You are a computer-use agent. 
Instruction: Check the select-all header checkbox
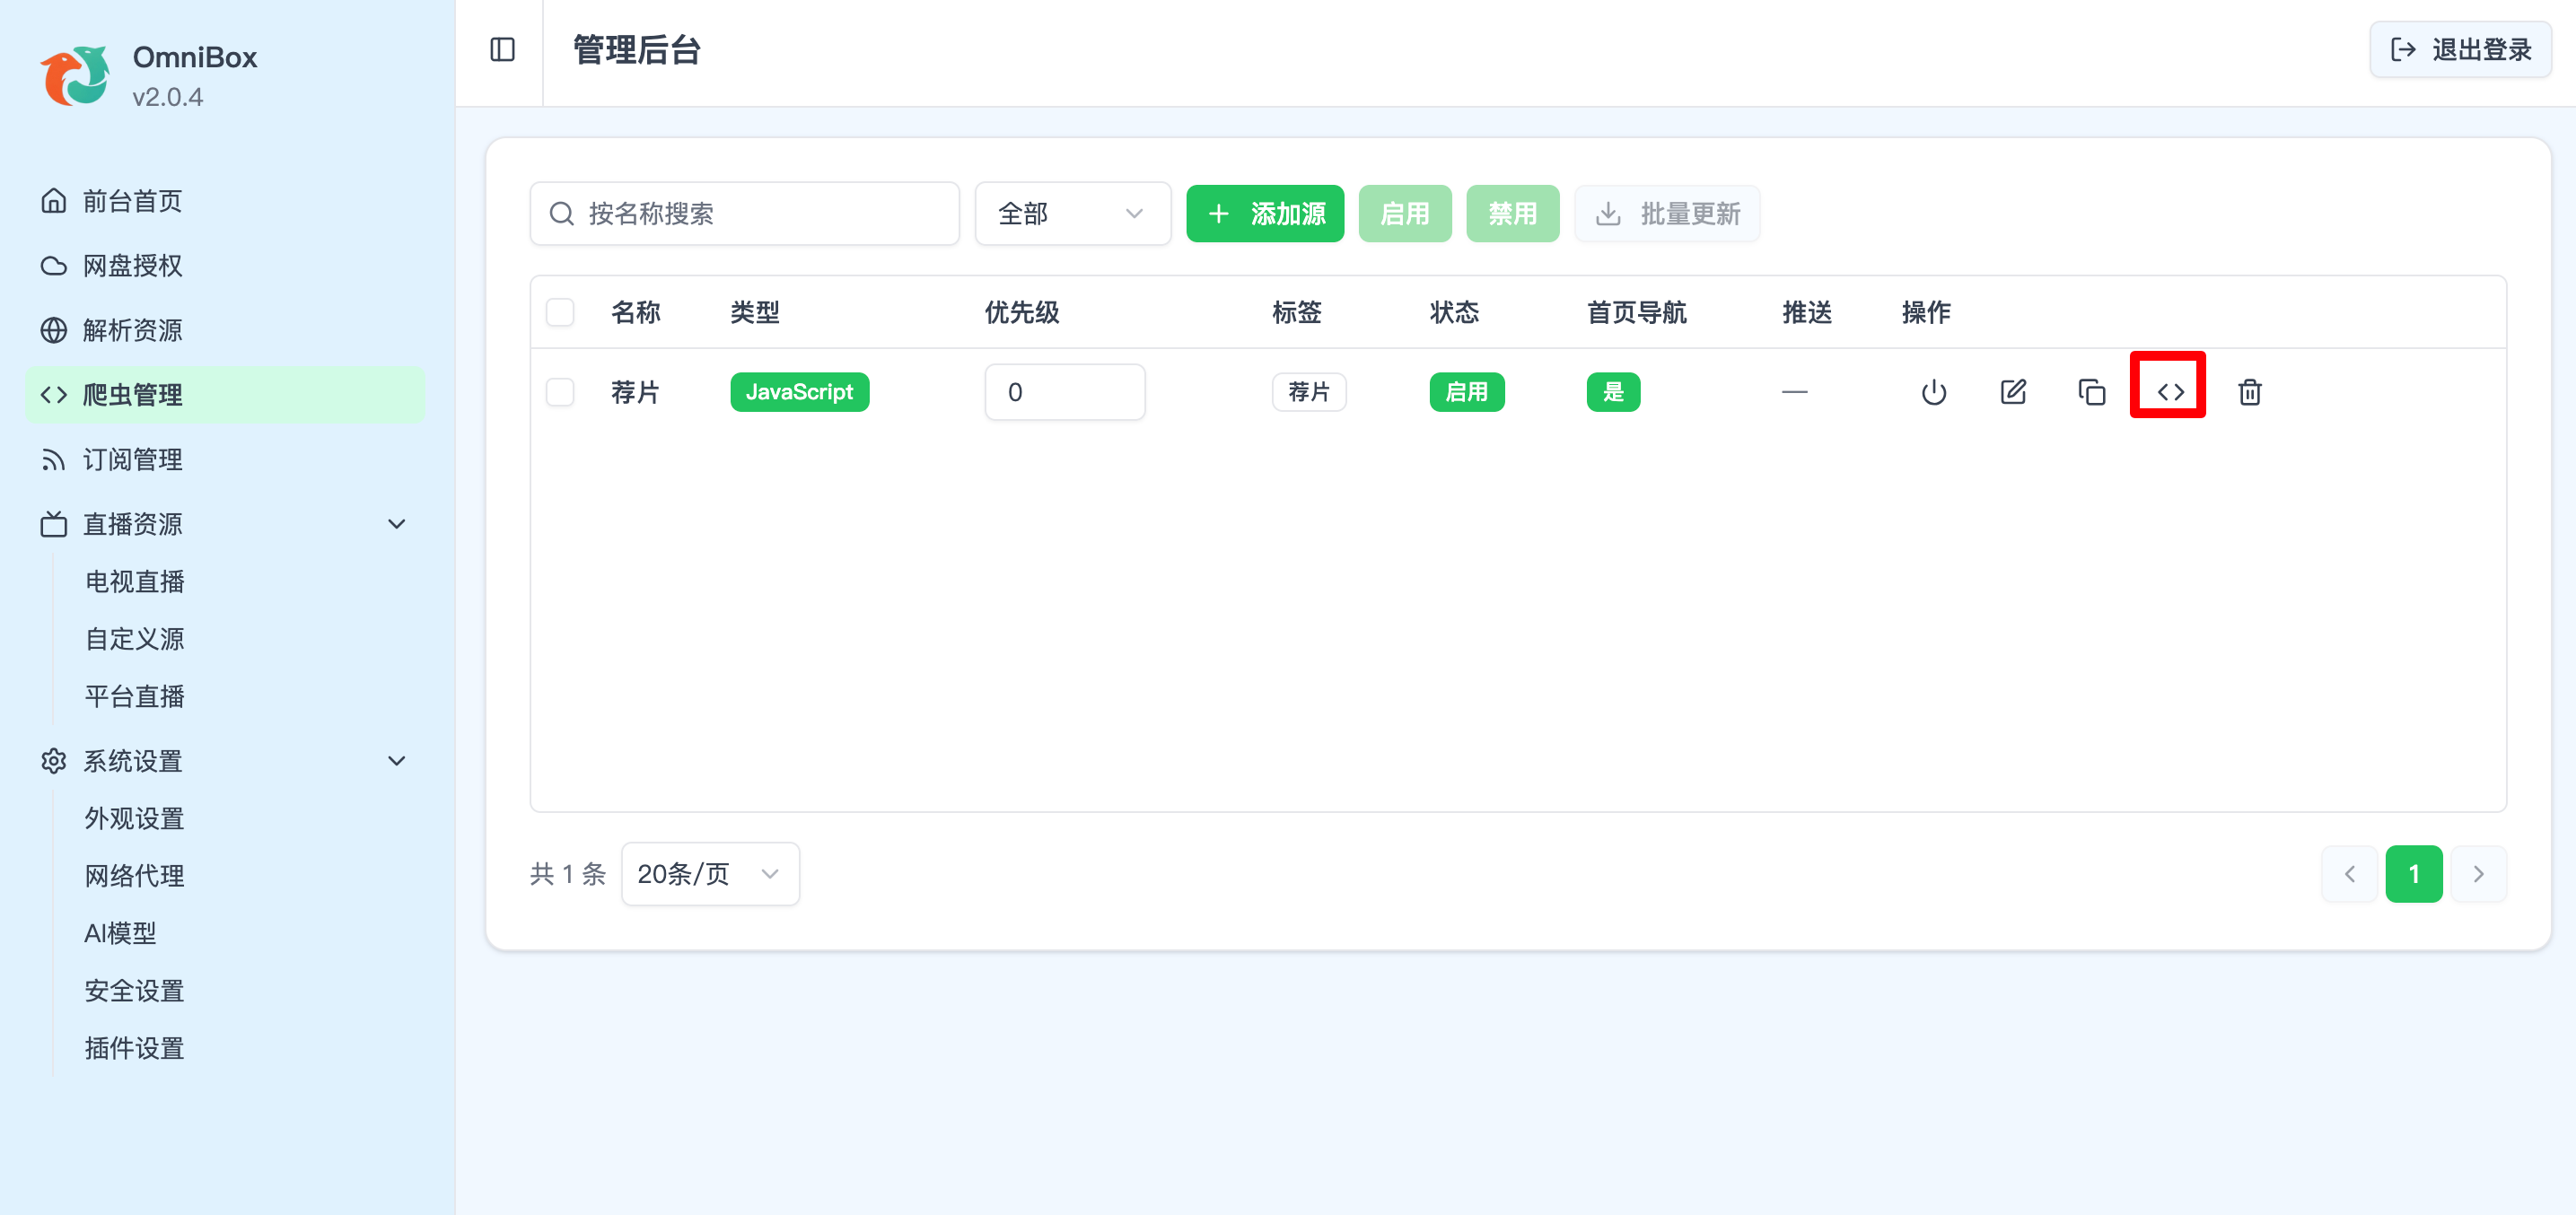point(560,312)
